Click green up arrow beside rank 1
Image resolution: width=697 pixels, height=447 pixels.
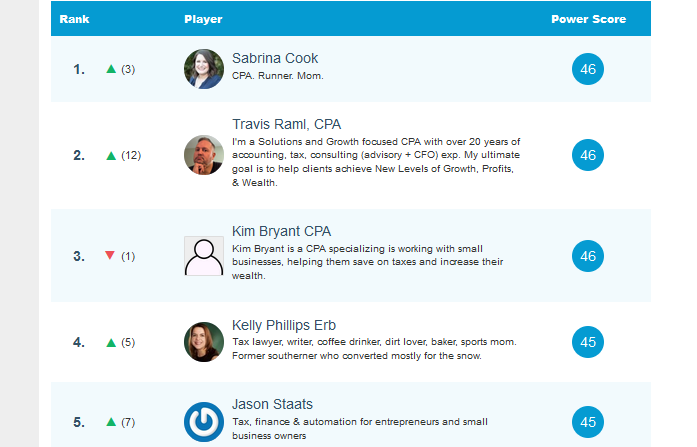click(x=111, y=69)
